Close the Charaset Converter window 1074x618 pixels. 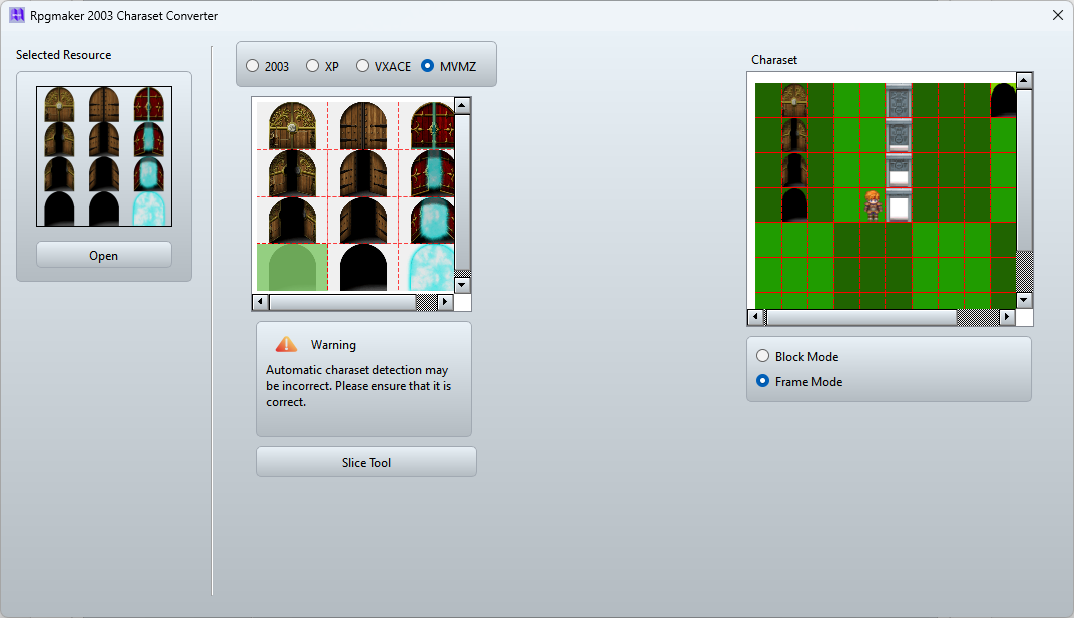coord(1058,15)
